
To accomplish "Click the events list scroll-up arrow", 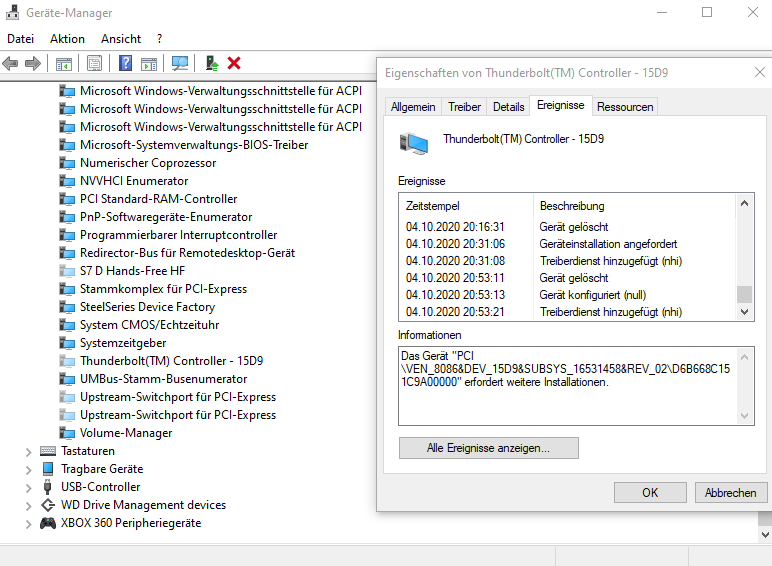I will pyautogui.click(x=744, y=203).
